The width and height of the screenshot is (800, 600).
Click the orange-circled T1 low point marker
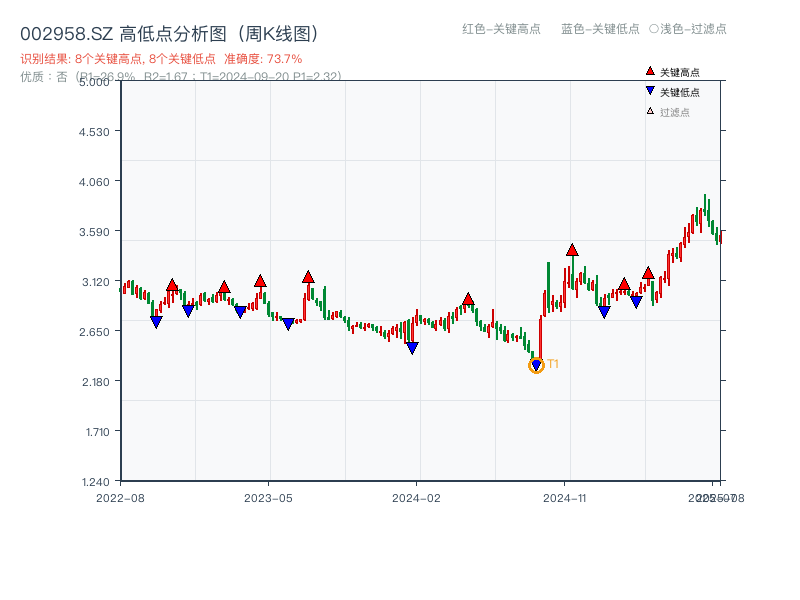tap(536, 365)
